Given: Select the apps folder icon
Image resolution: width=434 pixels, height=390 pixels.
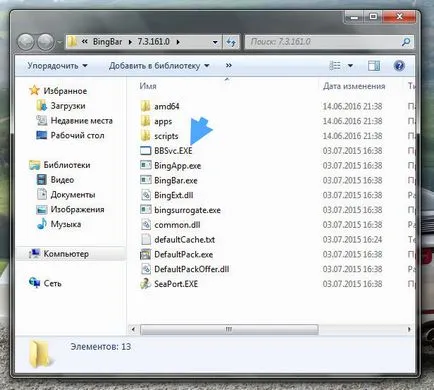Looking at the screenshot, I should click(145, 121).
